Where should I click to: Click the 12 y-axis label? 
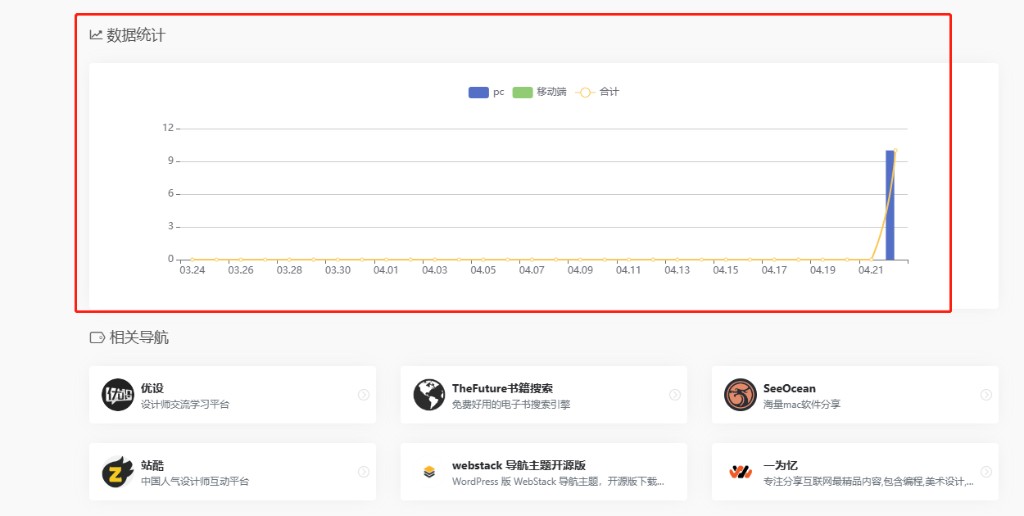point(168,127)
